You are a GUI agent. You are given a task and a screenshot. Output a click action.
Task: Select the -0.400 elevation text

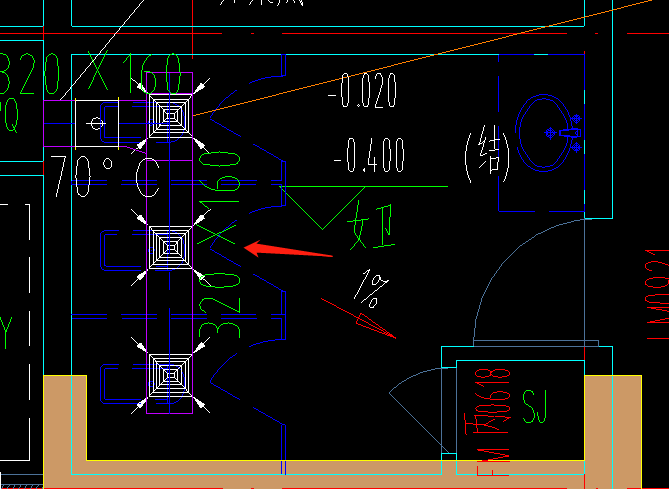coord(369,156)
